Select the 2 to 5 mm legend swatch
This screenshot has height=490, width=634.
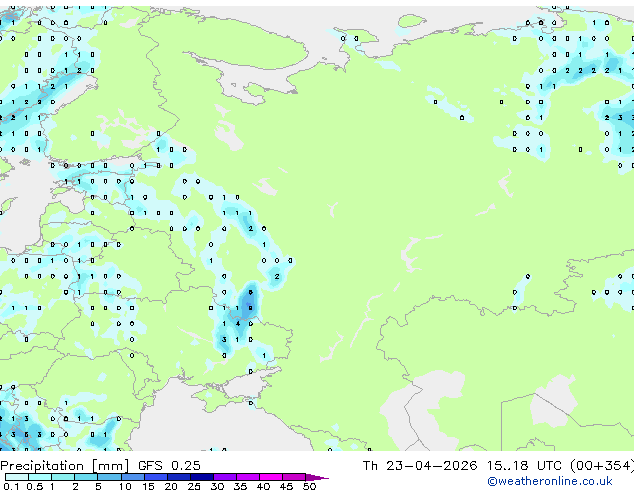pyautogui.click(x=86, y=477)
